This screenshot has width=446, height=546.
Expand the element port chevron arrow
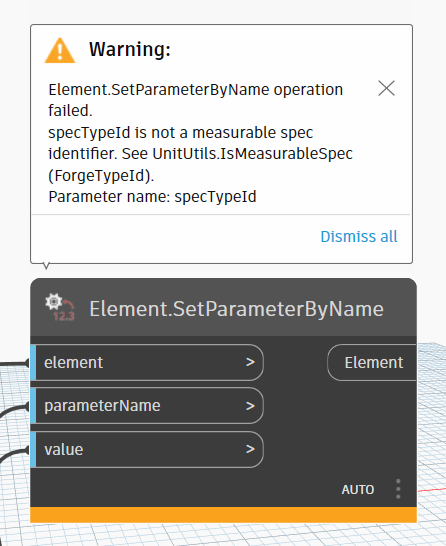[x=250, y=362]
